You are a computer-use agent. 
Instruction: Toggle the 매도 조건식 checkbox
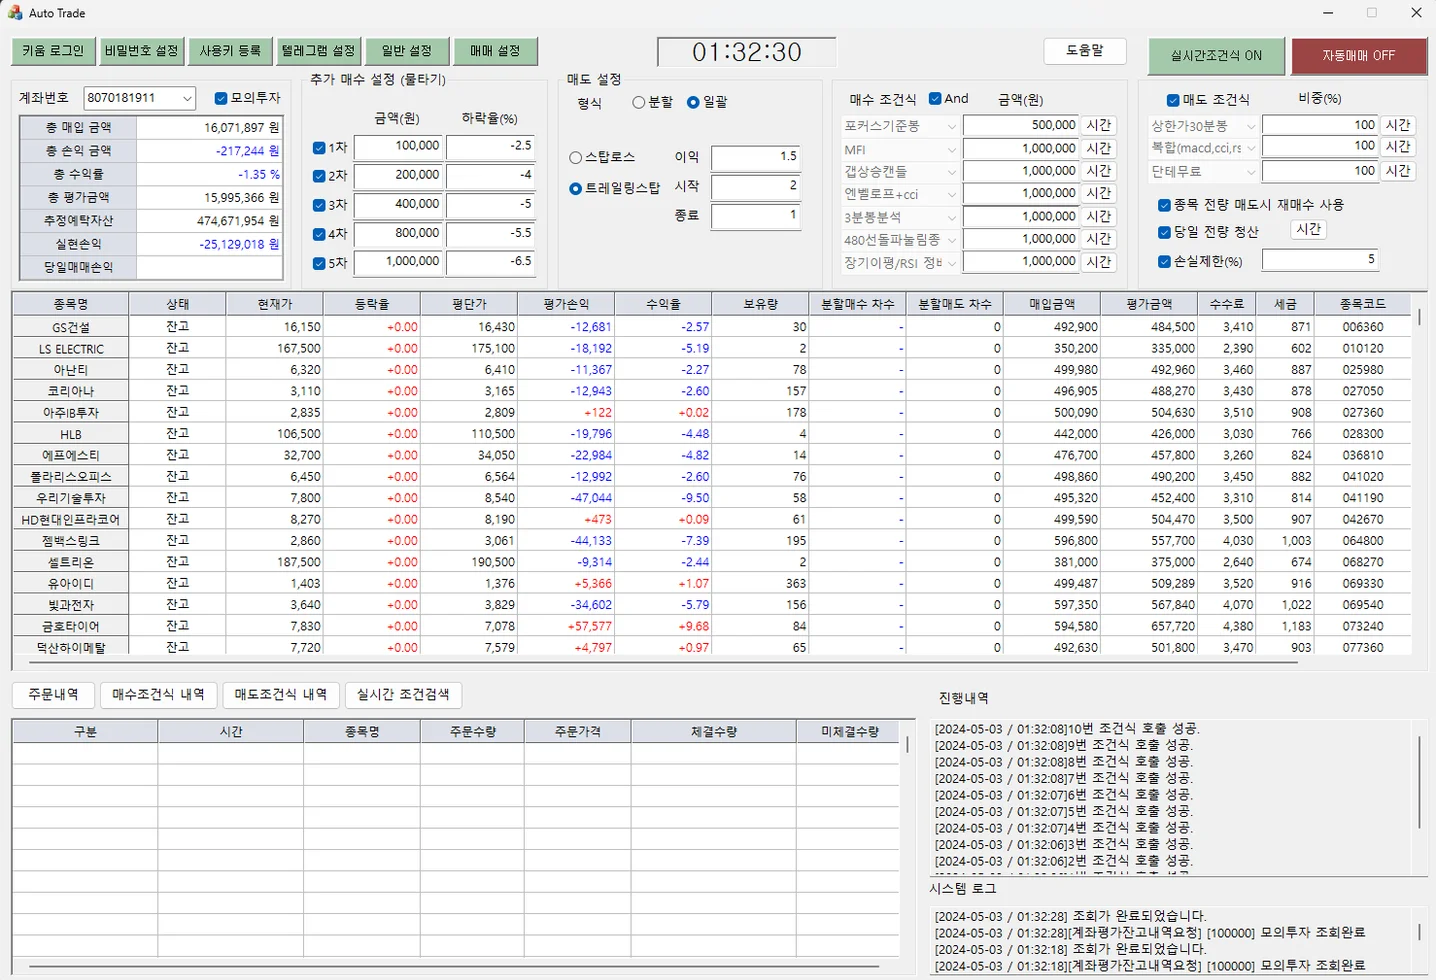[x=1173, y=100]
